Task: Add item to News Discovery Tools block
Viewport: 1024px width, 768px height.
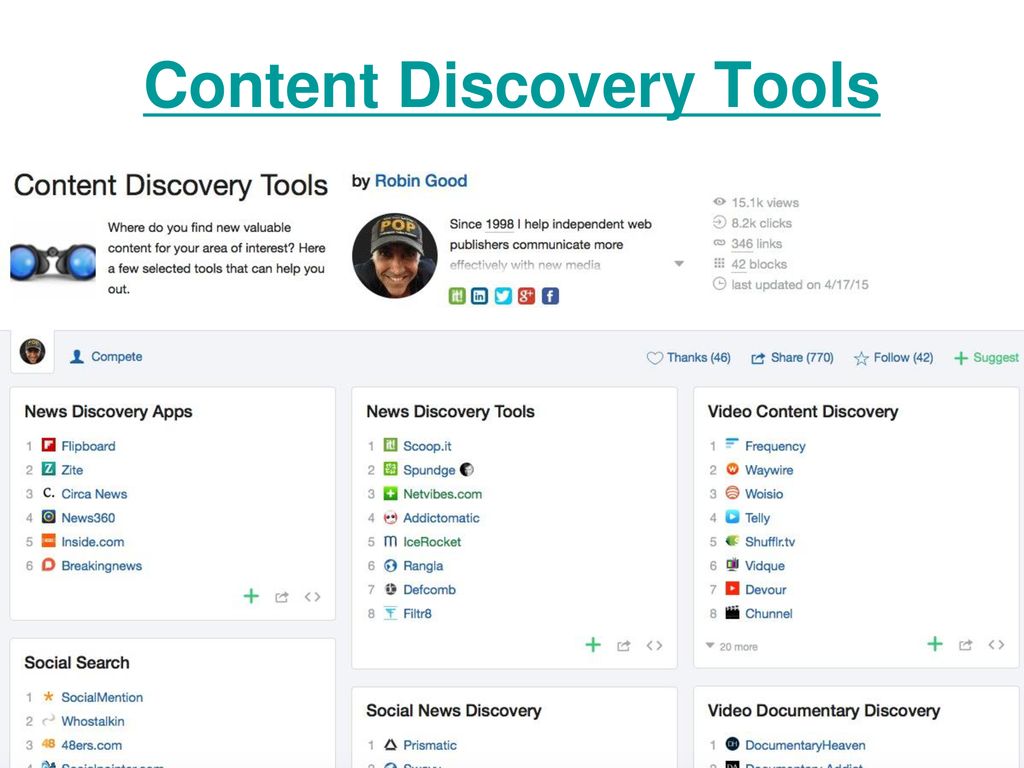Action: (x=593, y=645)
